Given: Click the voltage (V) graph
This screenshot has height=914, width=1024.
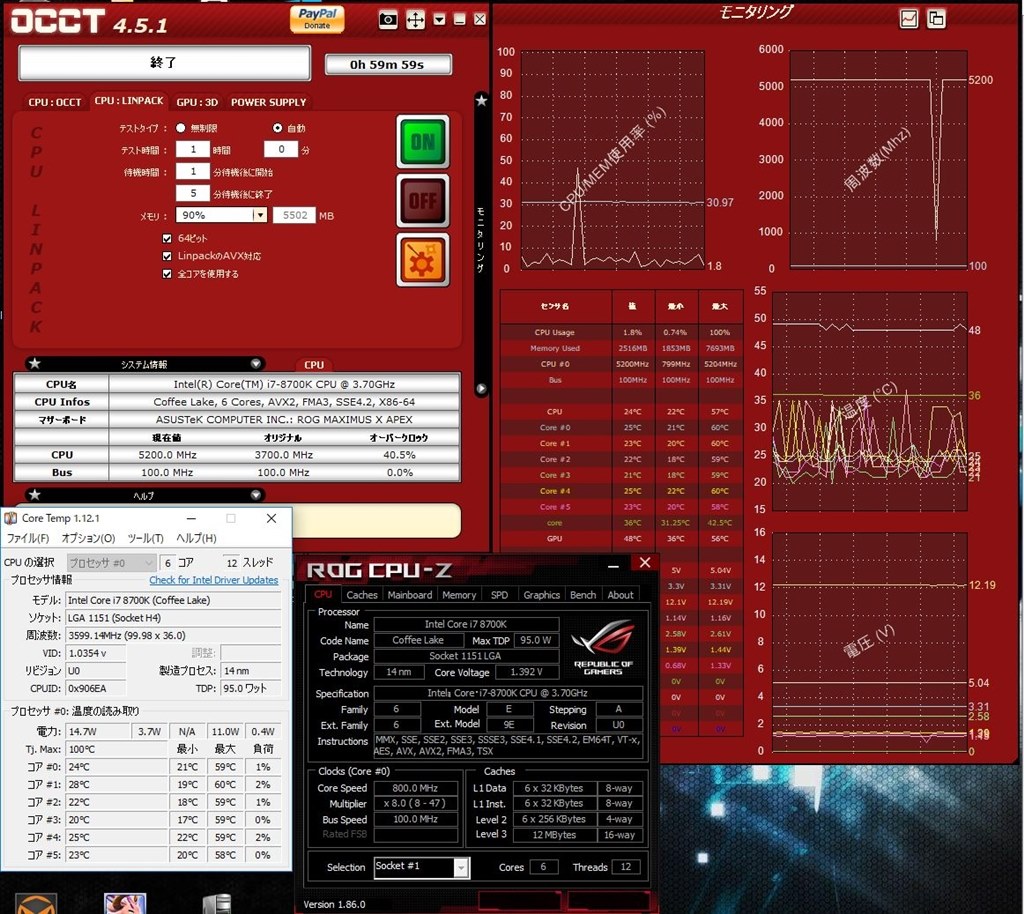Looking at the screenshot, I should [869, 642].
